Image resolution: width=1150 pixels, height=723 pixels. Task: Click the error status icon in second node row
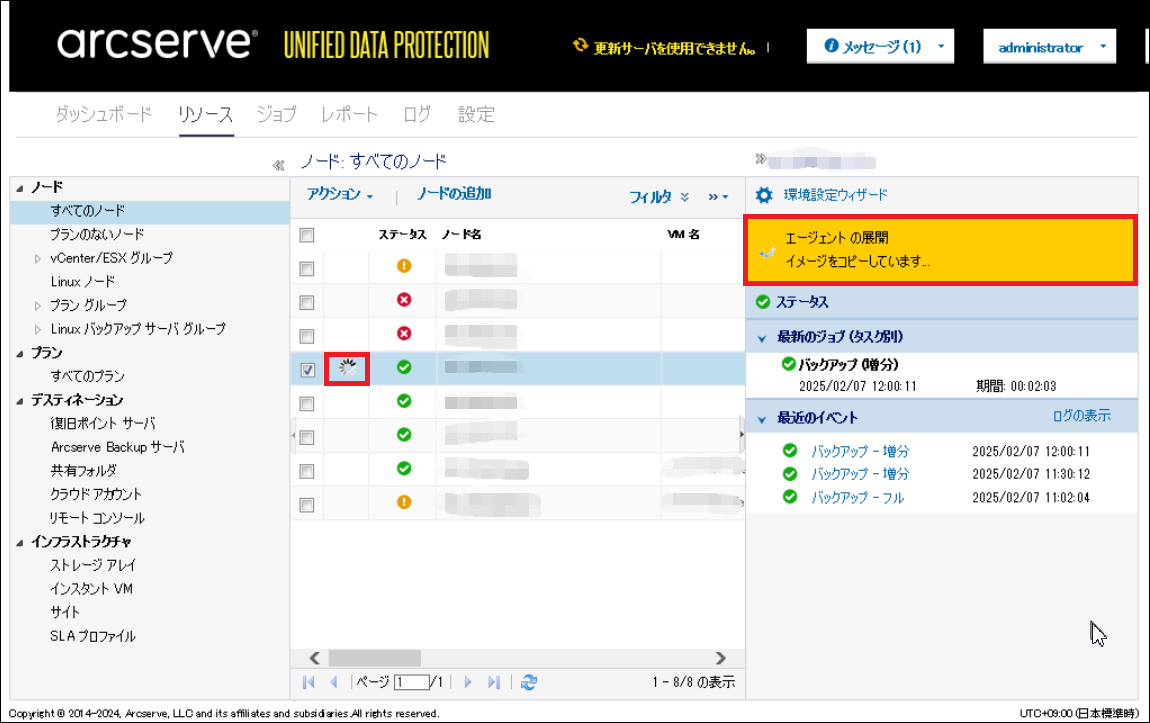click(404, 300)
